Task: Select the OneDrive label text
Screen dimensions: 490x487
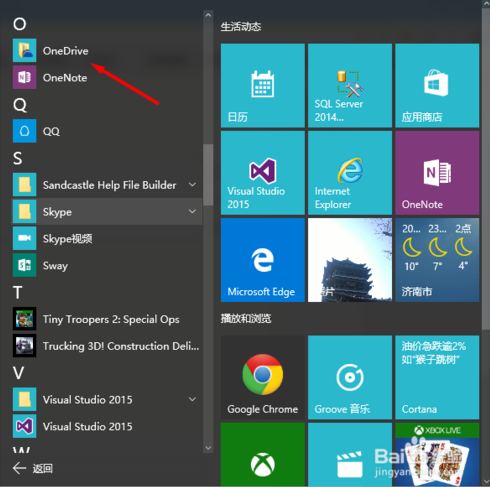Action: pos(65,51)
